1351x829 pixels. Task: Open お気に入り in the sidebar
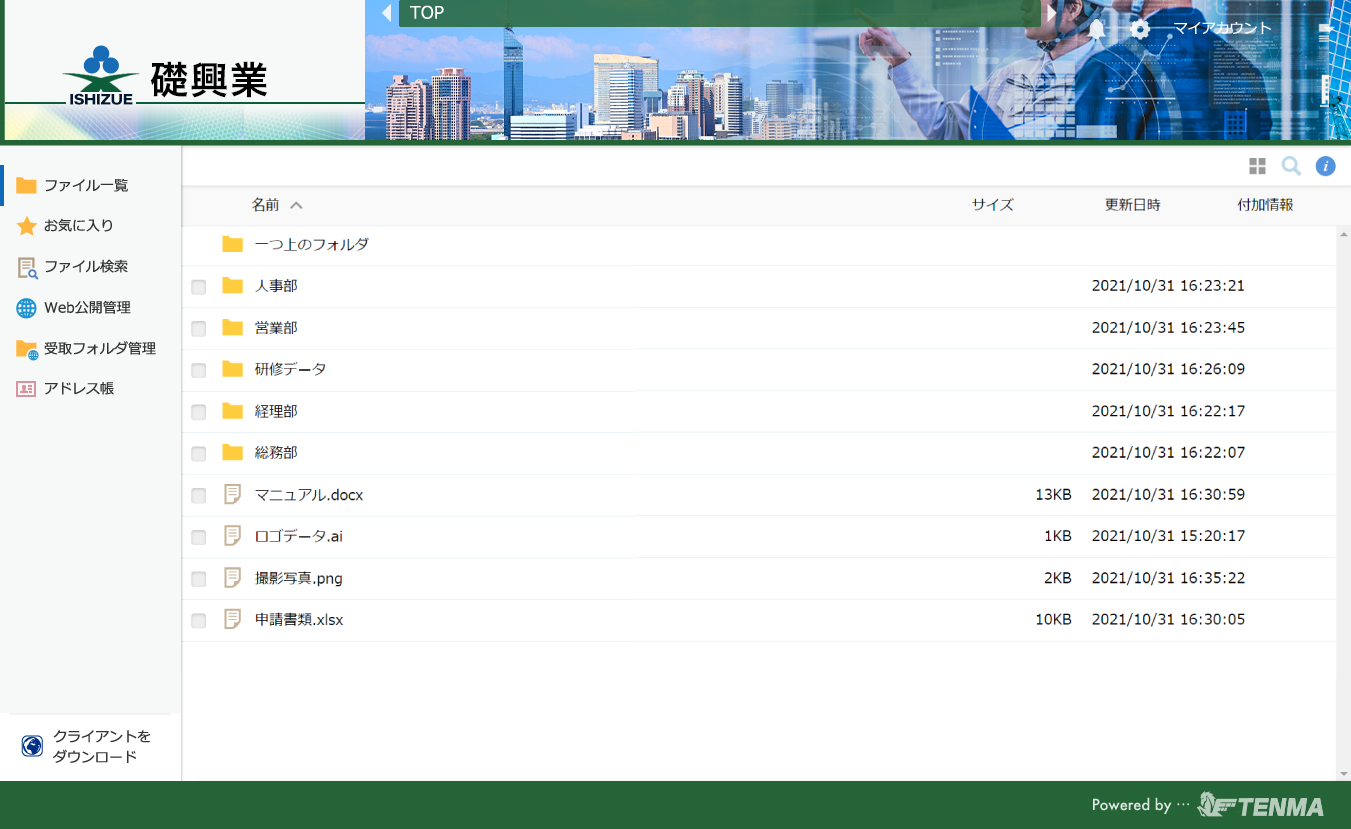(78, 226)
